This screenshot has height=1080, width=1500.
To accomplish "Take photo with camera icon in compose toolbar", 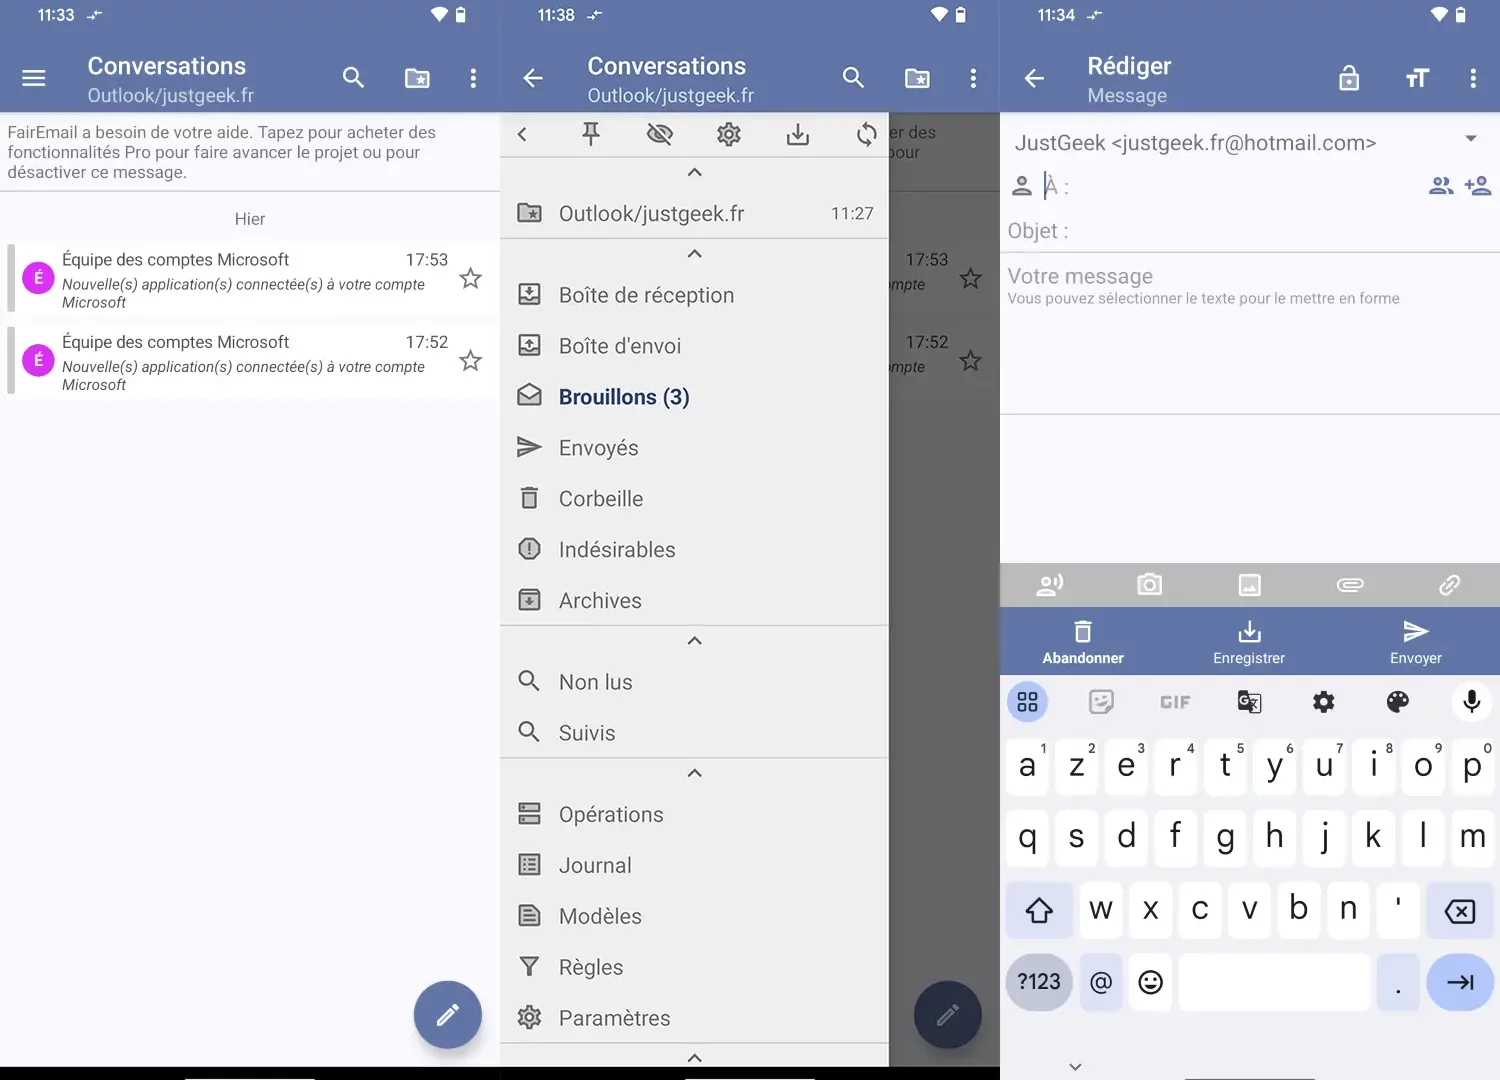I will tap(1150, 585).
